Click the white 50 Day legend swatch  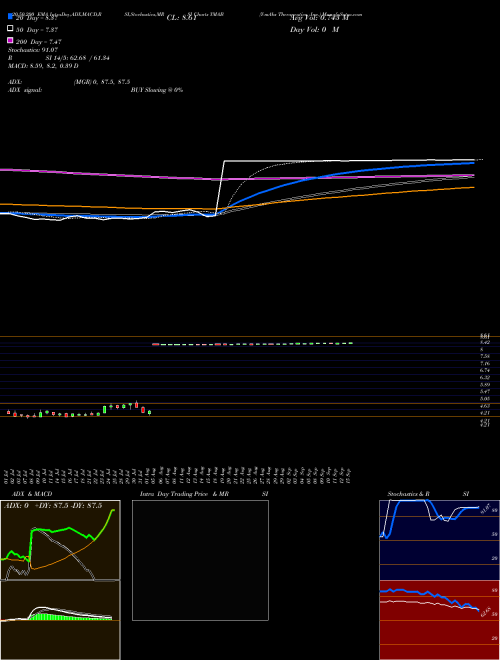pyautogui.click(x=11, y=29)
